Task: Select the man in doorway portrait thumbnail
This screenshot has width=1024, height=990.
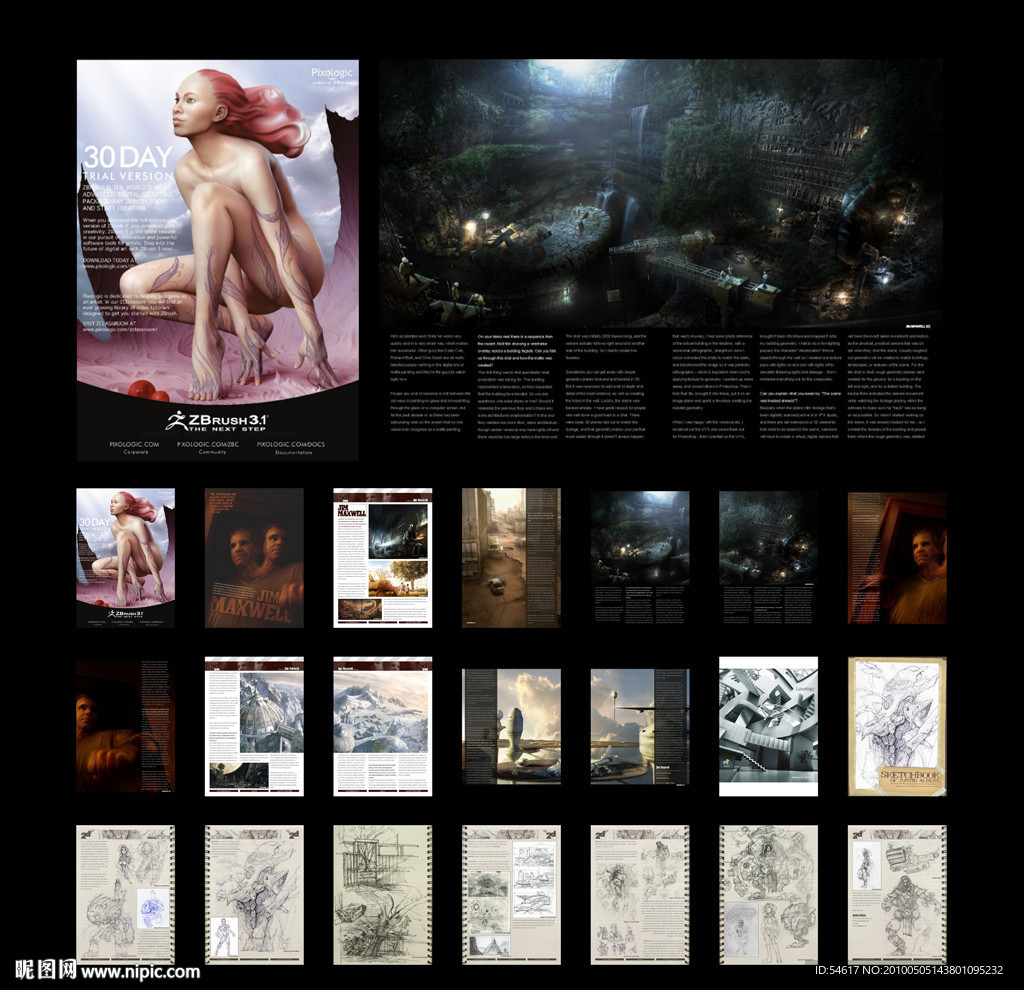Action: tap(897, 558)
